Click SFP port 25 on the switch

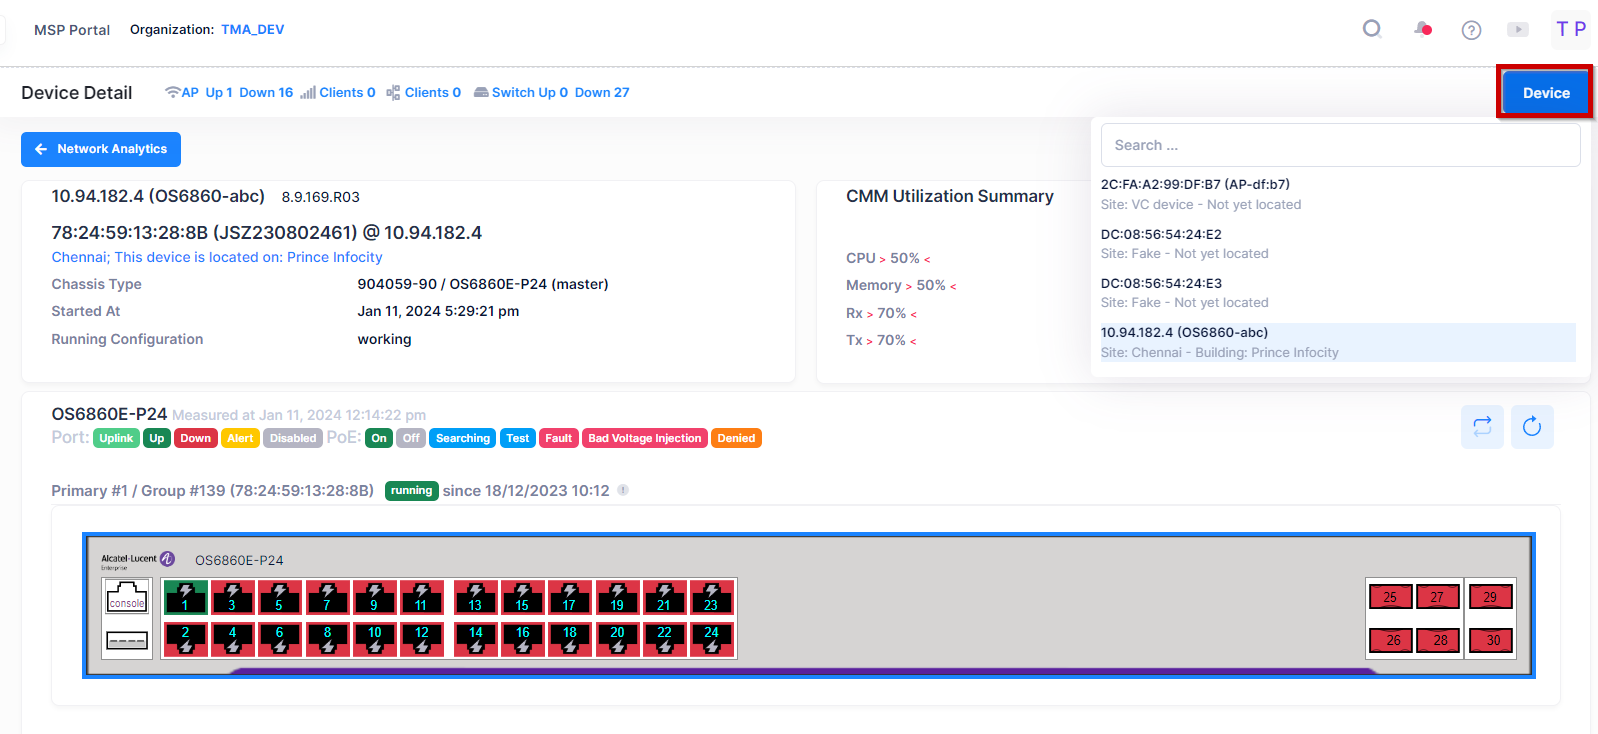coord(1390,597)
